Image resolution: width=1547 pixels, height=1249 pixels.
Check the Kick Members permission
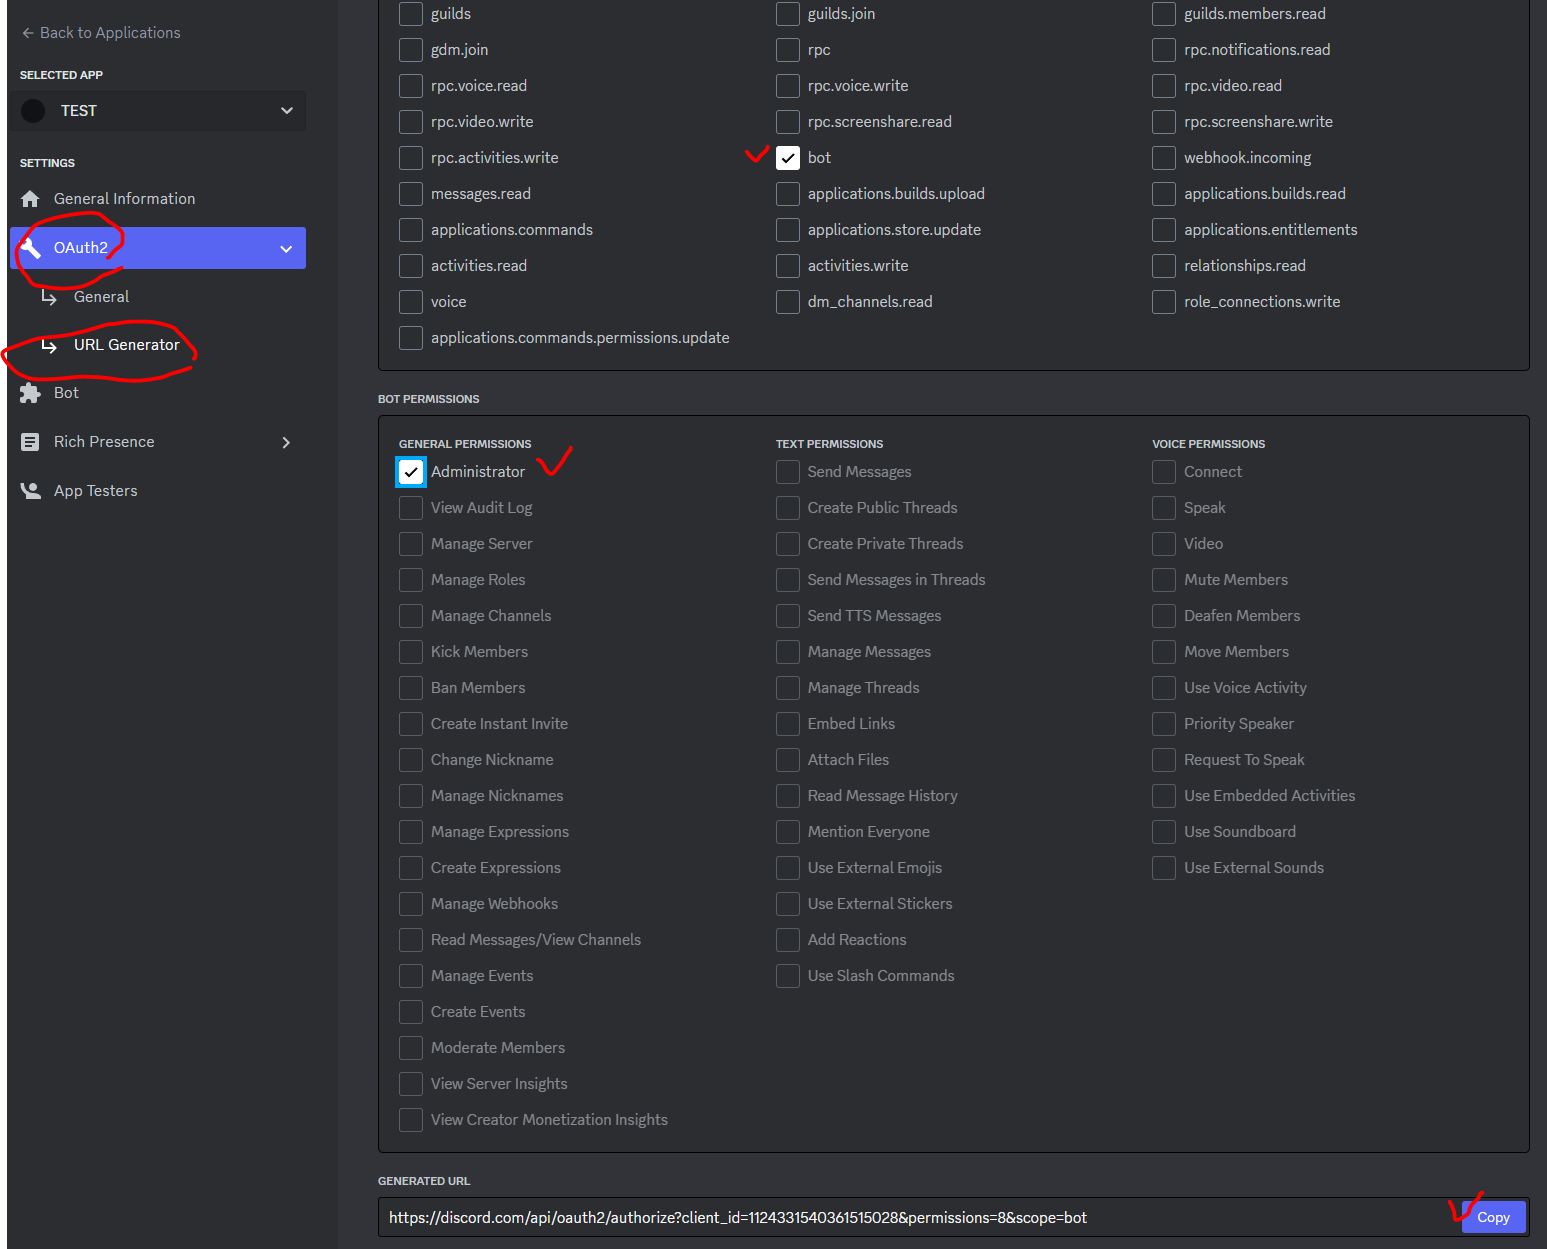[411, 652]
